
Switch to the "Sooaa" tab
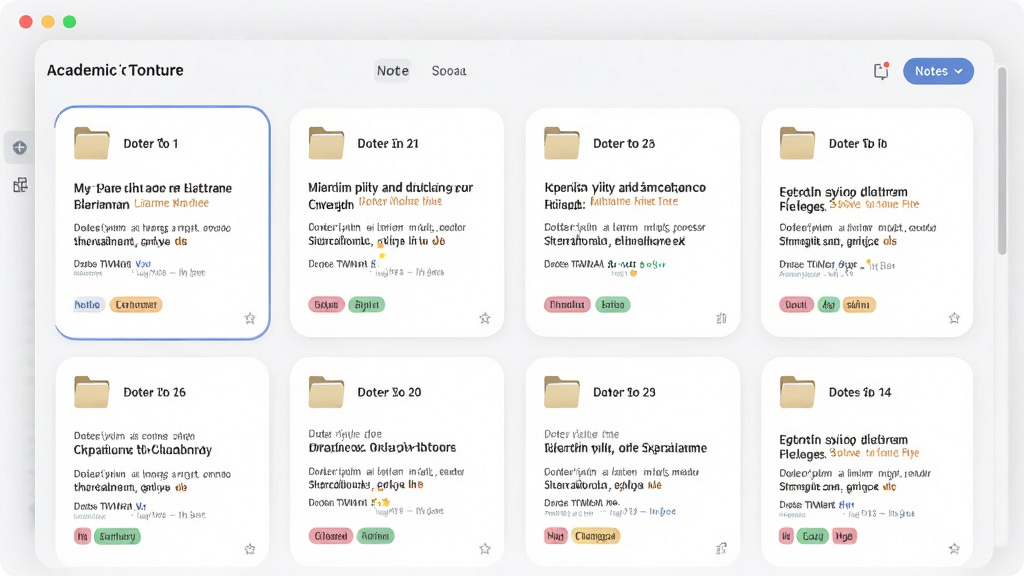tap(449, 71)
